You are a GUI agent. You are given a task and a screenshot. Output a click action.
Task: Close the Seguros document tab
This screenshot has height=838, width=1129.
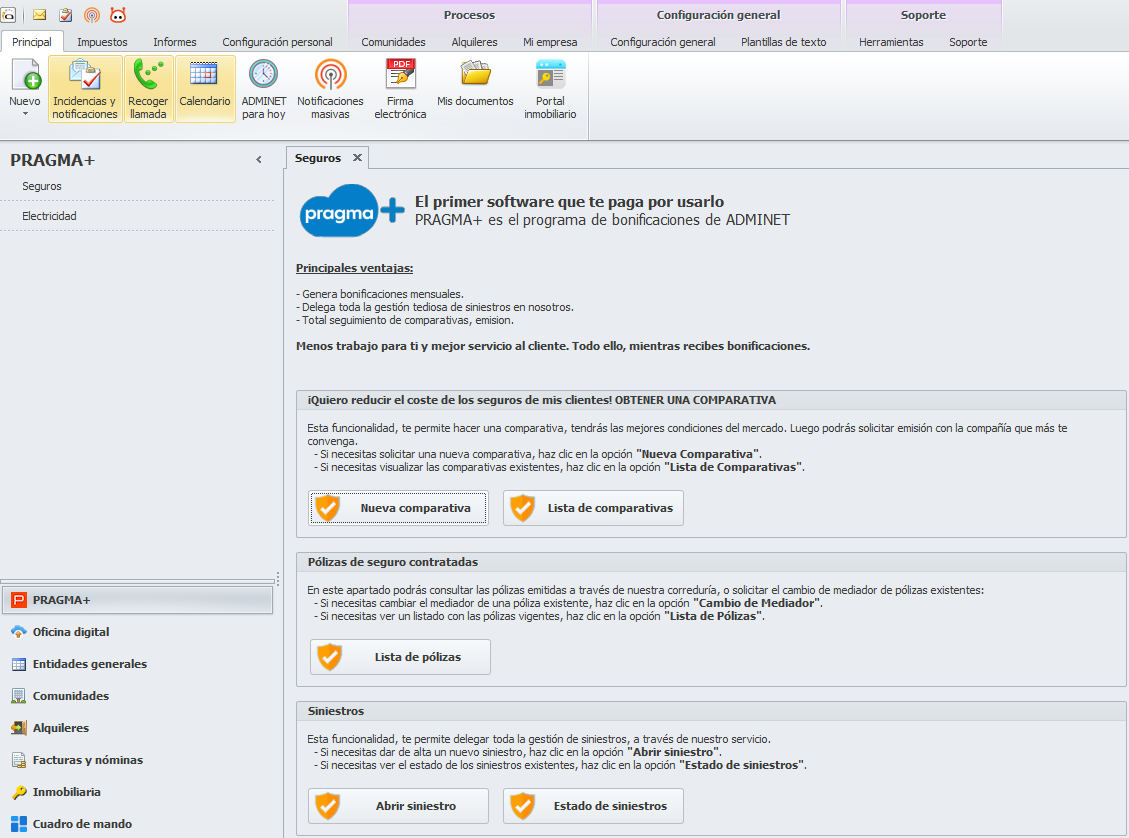pyautogui.click(x=357, y=158)
